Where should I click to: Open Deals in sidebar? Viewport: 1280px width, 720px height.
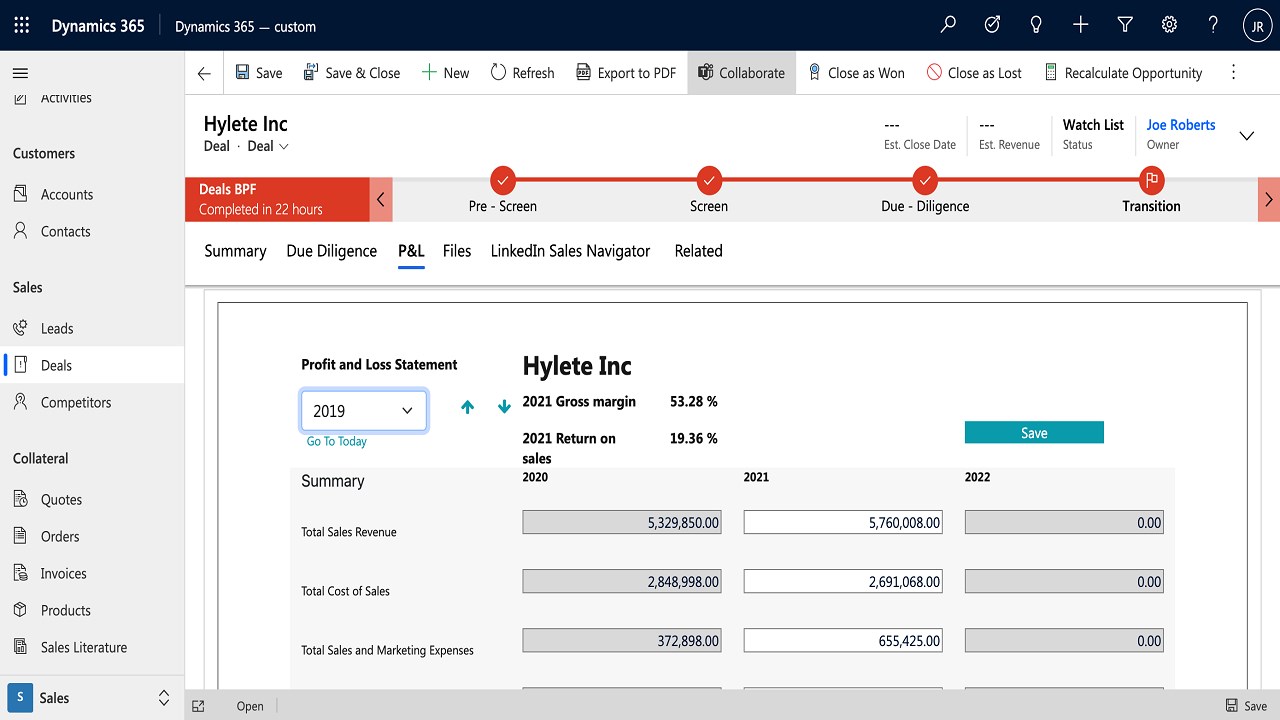[92, 365]
